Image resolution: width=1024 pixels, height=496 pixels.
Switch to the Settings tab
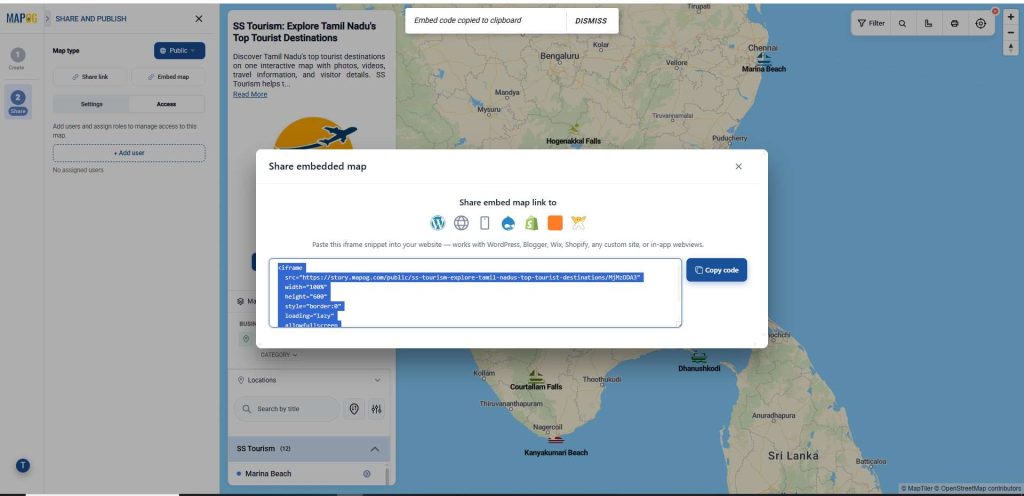tap(91, 104)
